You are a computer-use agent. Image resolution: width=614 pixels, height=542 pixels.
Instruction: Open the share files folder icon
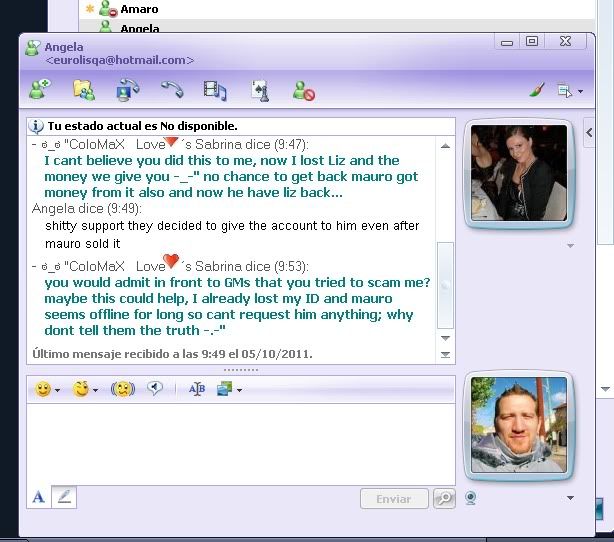click(x=83, y=91)
